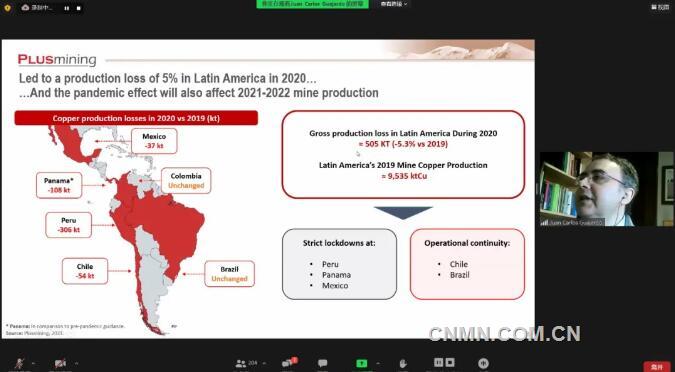Pause the recording from bottom toolbar
This screenshot has width=675, height=372.
[438, 363]
